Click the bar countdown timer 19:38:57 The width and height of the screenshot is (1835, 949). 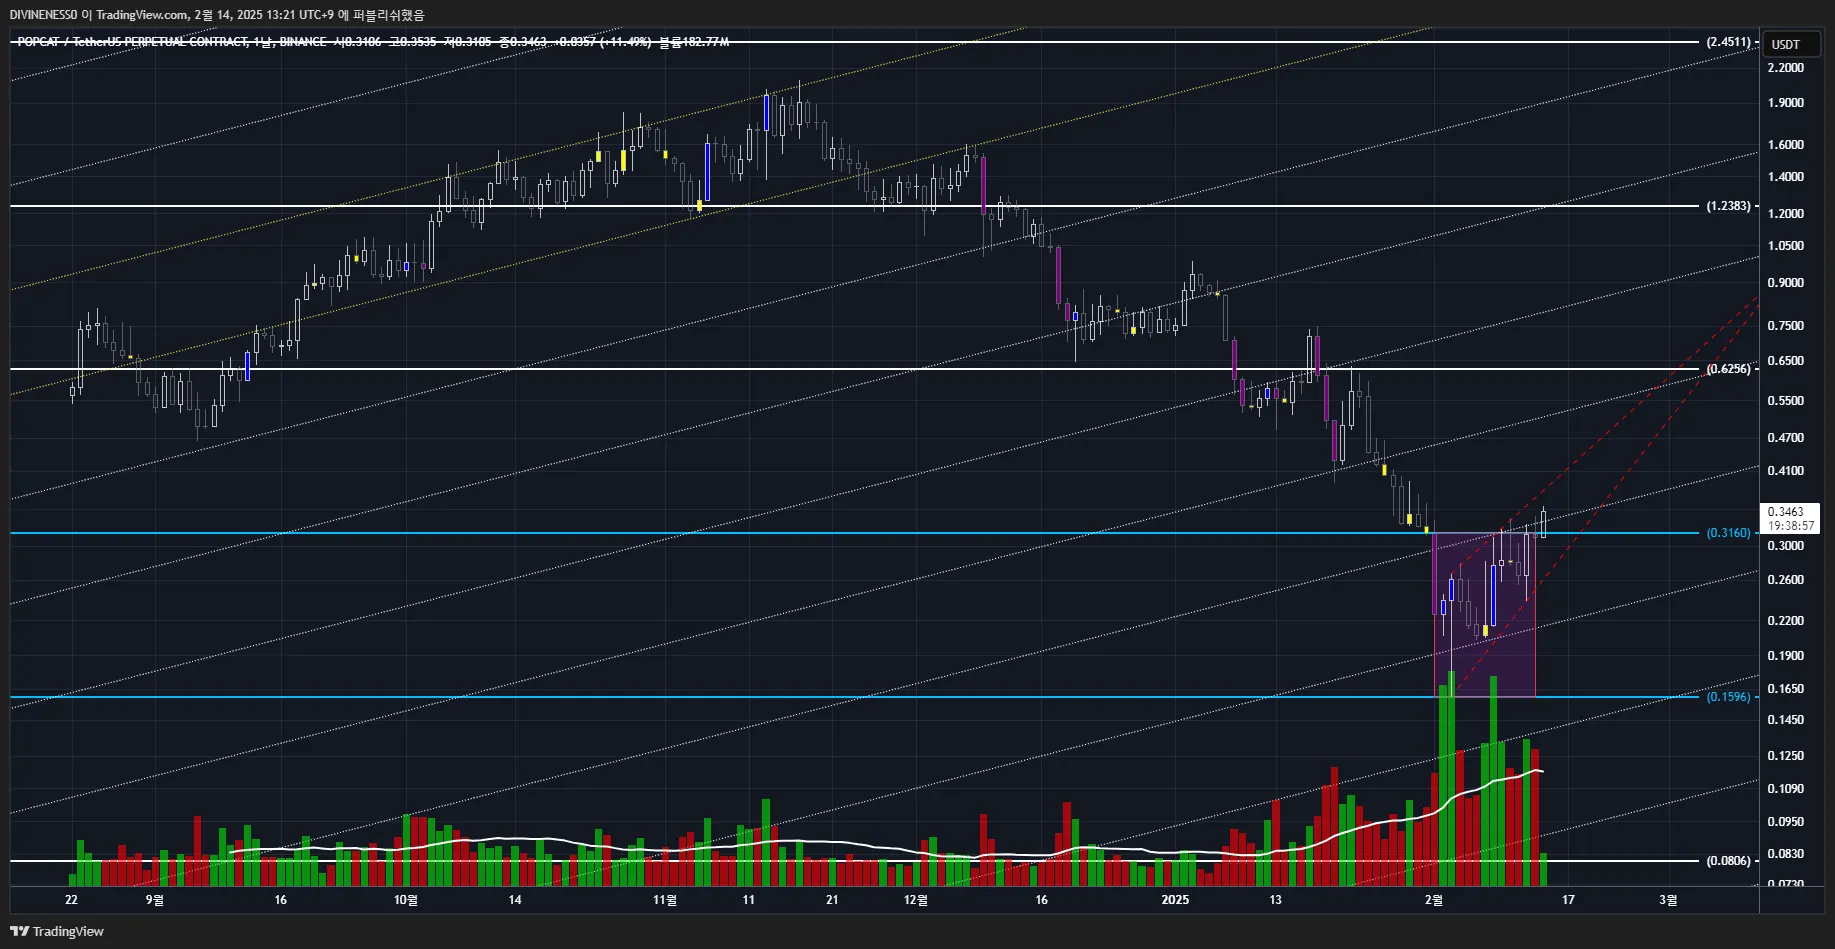[x=1790, y=526]
